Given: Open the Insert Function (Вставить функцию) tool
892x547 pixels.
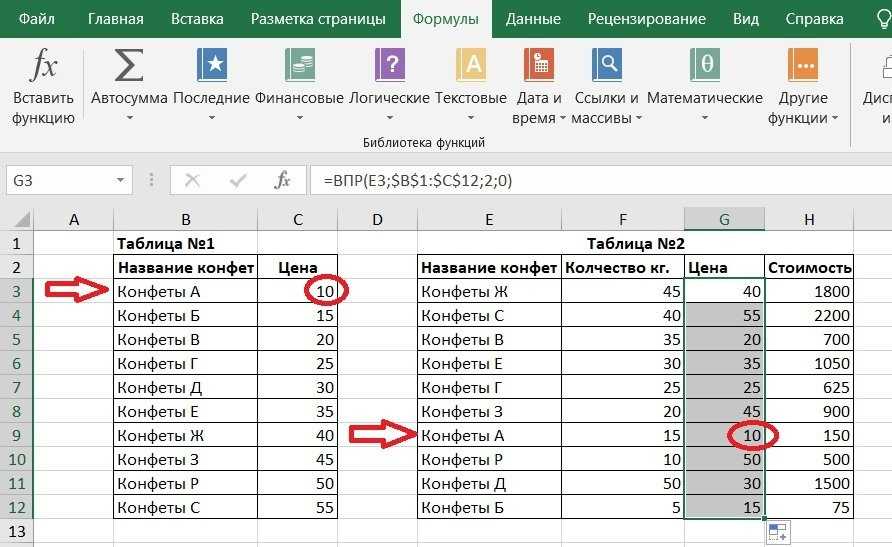Looking at the screenshot, I should [43, 85].
